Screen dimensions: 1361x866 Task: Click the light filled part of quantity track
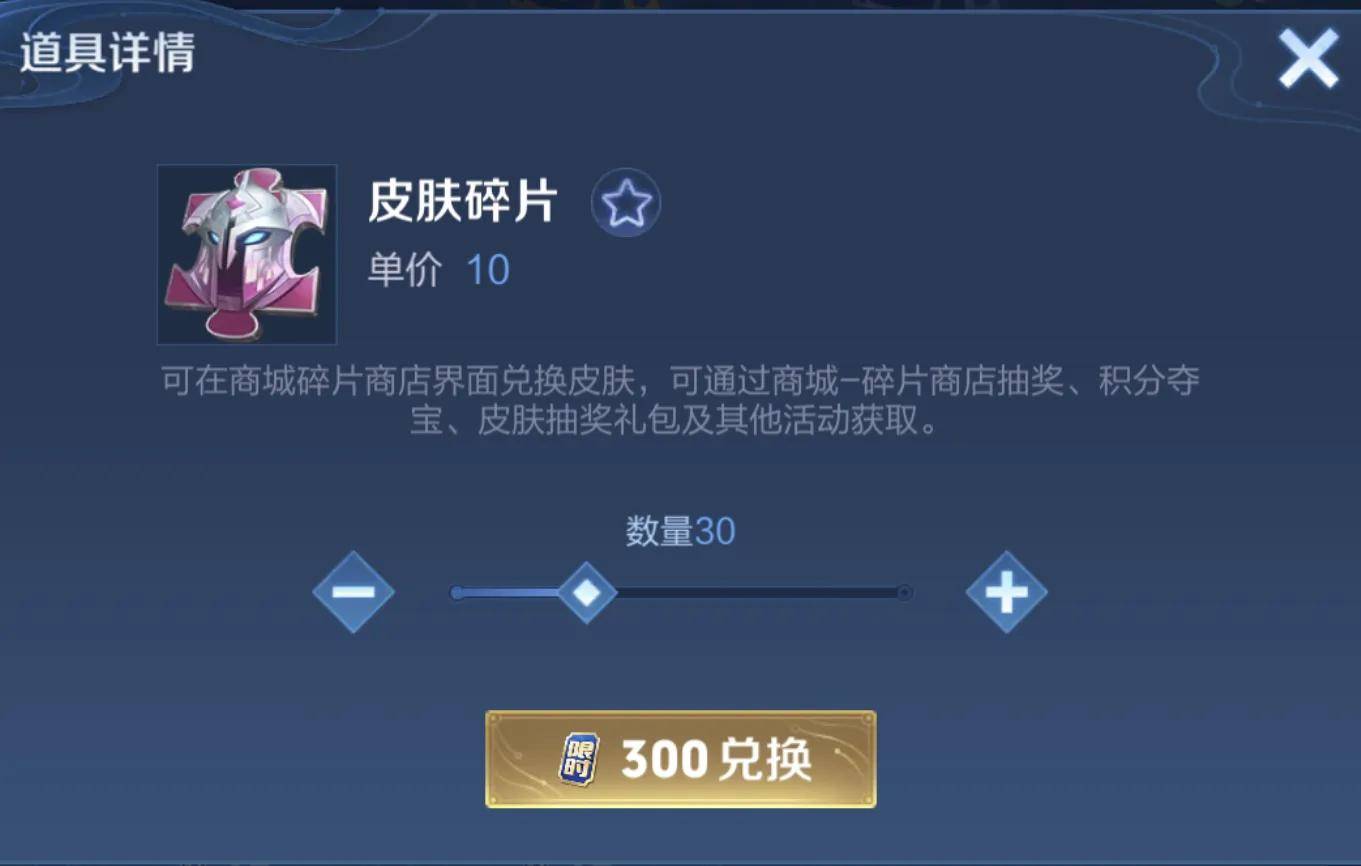510,593
